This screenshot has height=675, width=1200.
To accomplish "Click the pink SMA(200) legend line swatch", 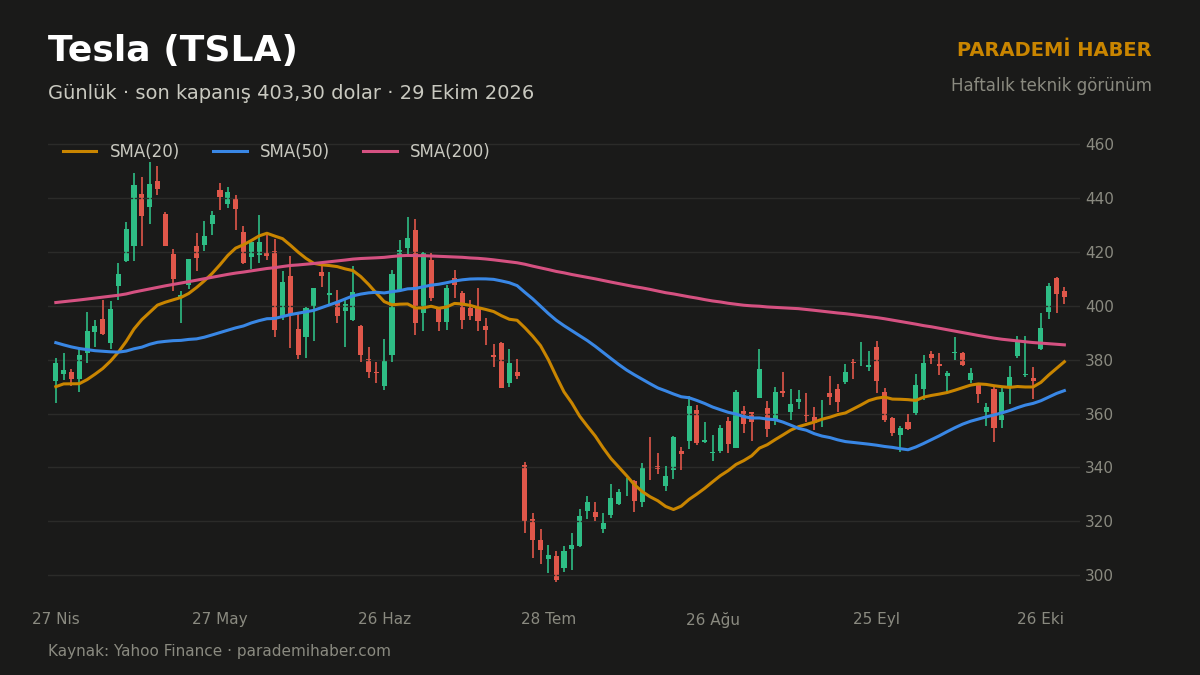I will [380, 152].
